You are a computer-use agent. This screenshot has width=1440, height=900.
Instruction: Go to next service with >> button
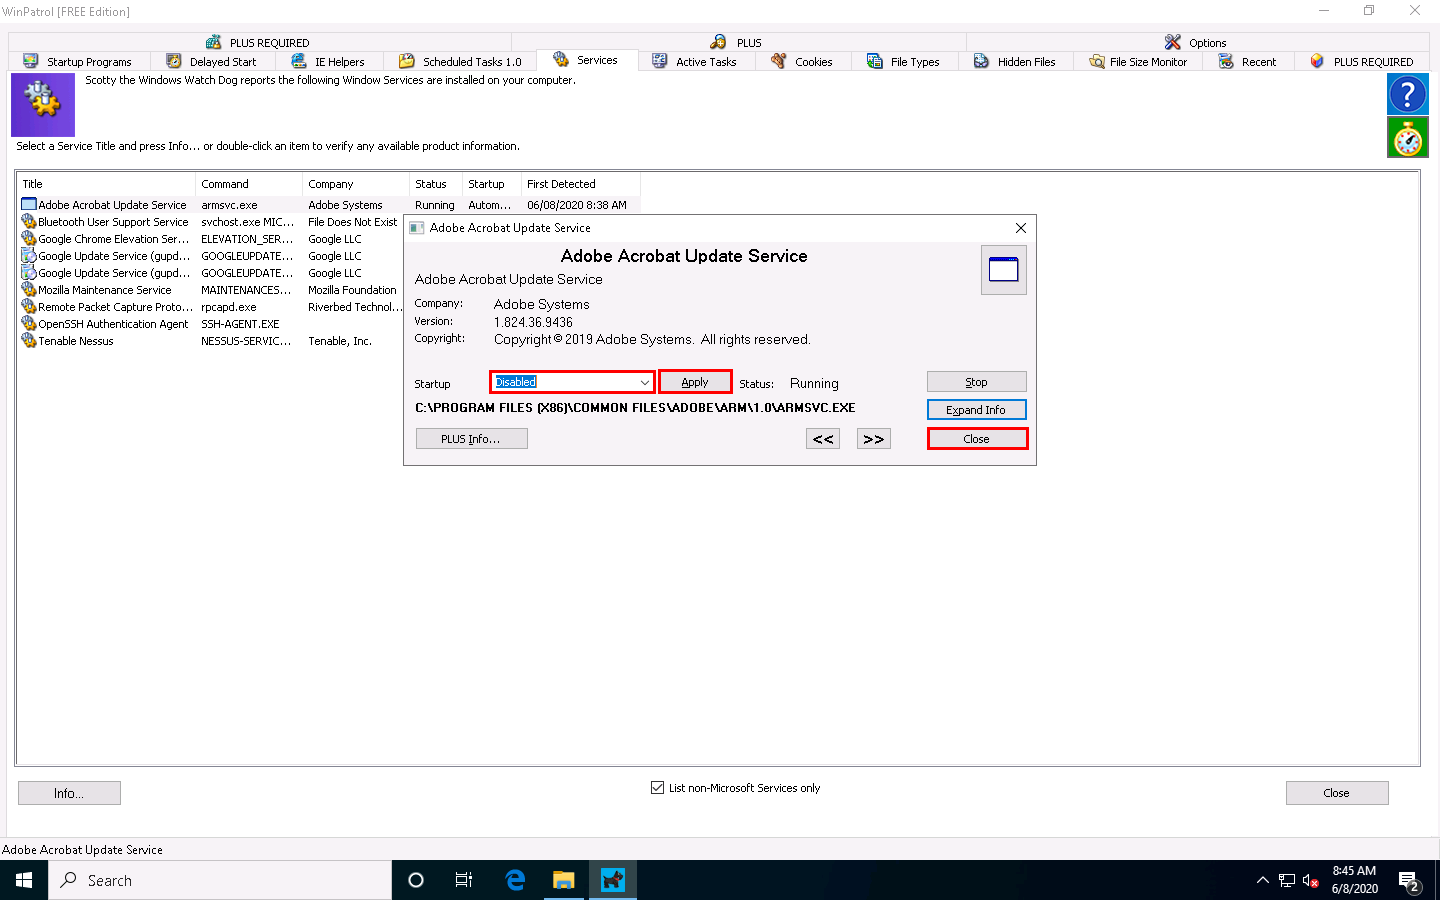click(874, 439)
